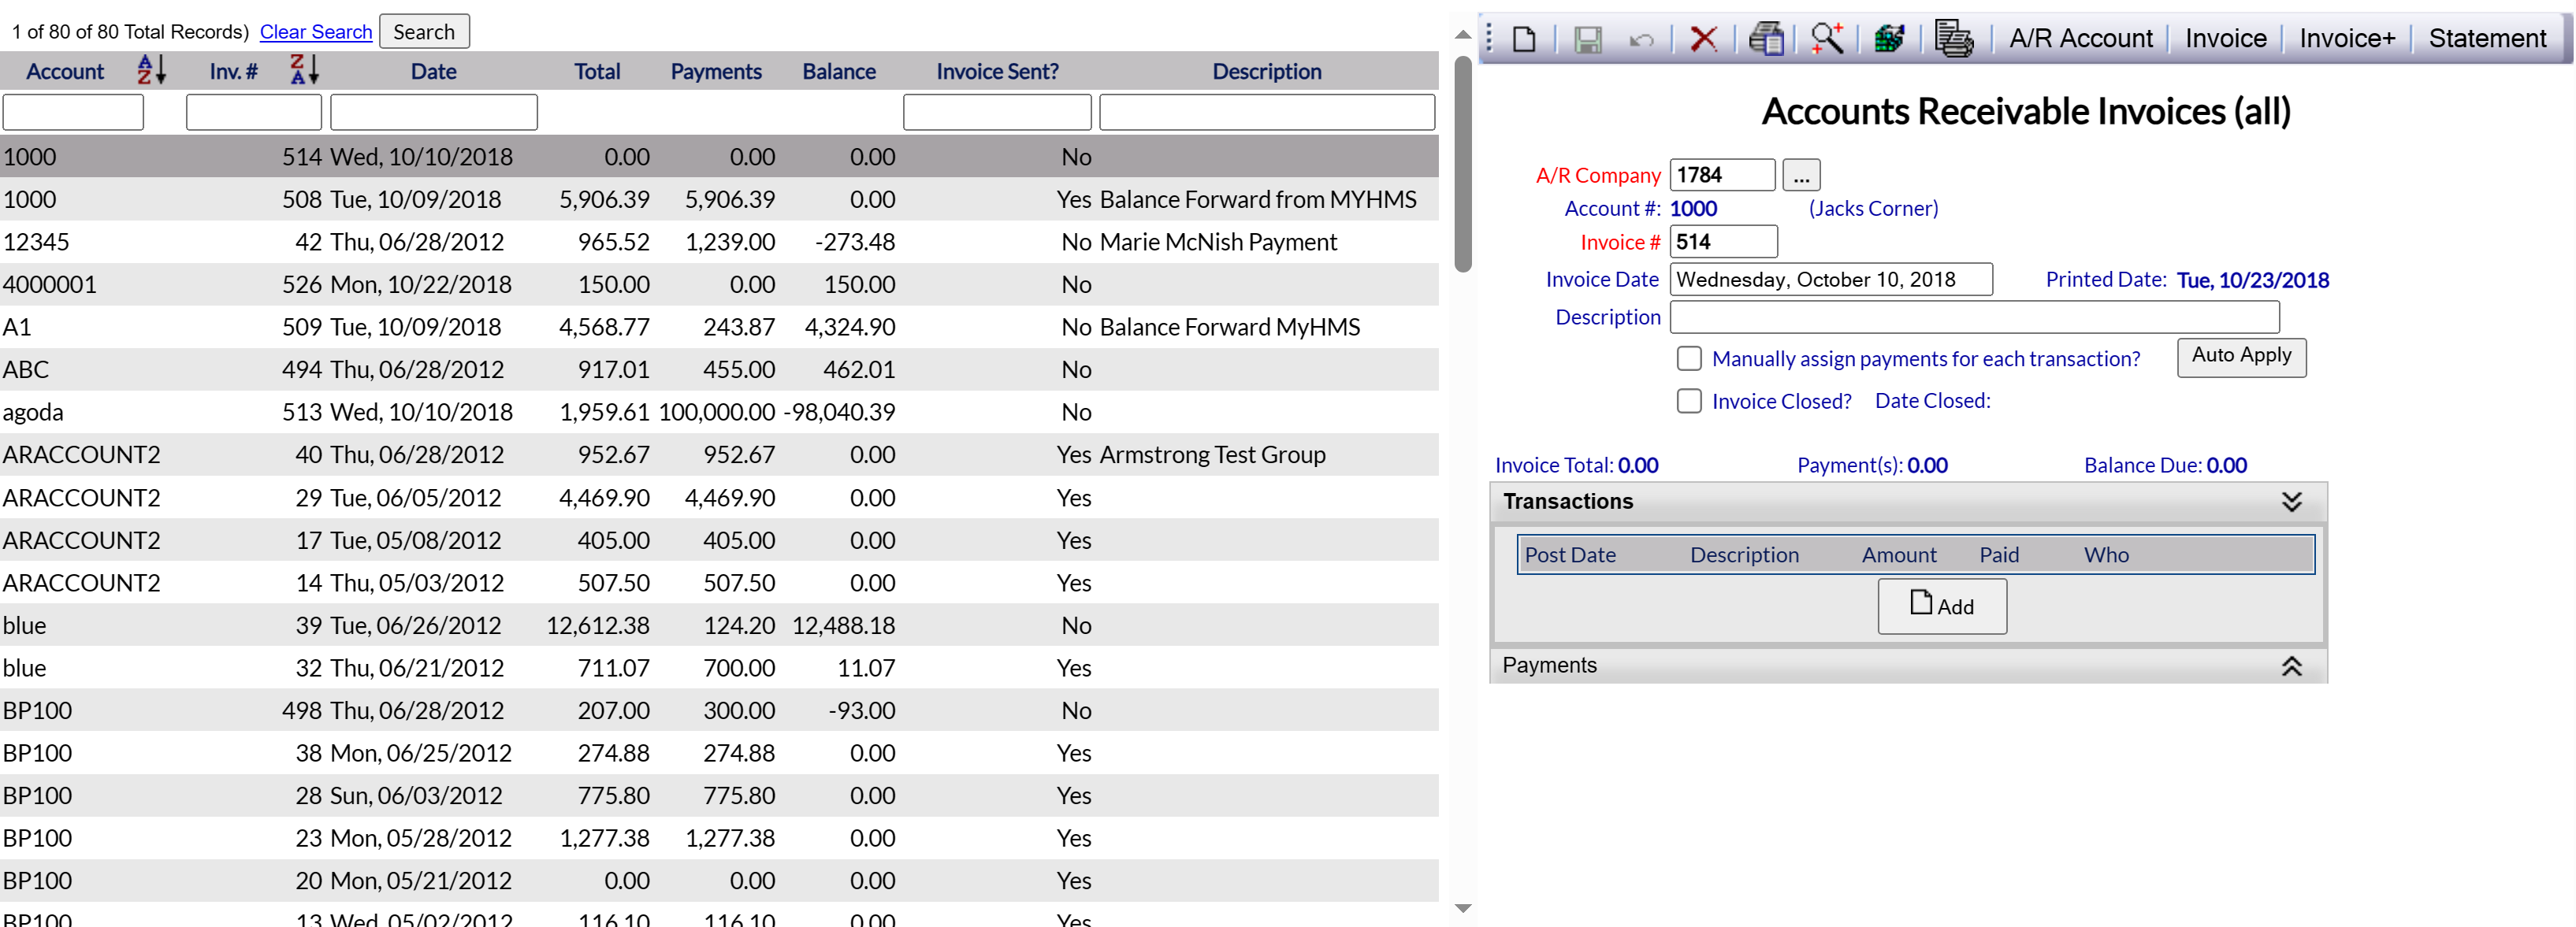Check the Invoice Closed? checkbox
The width and height of the screenshot is (2576, 927).
1689,401
